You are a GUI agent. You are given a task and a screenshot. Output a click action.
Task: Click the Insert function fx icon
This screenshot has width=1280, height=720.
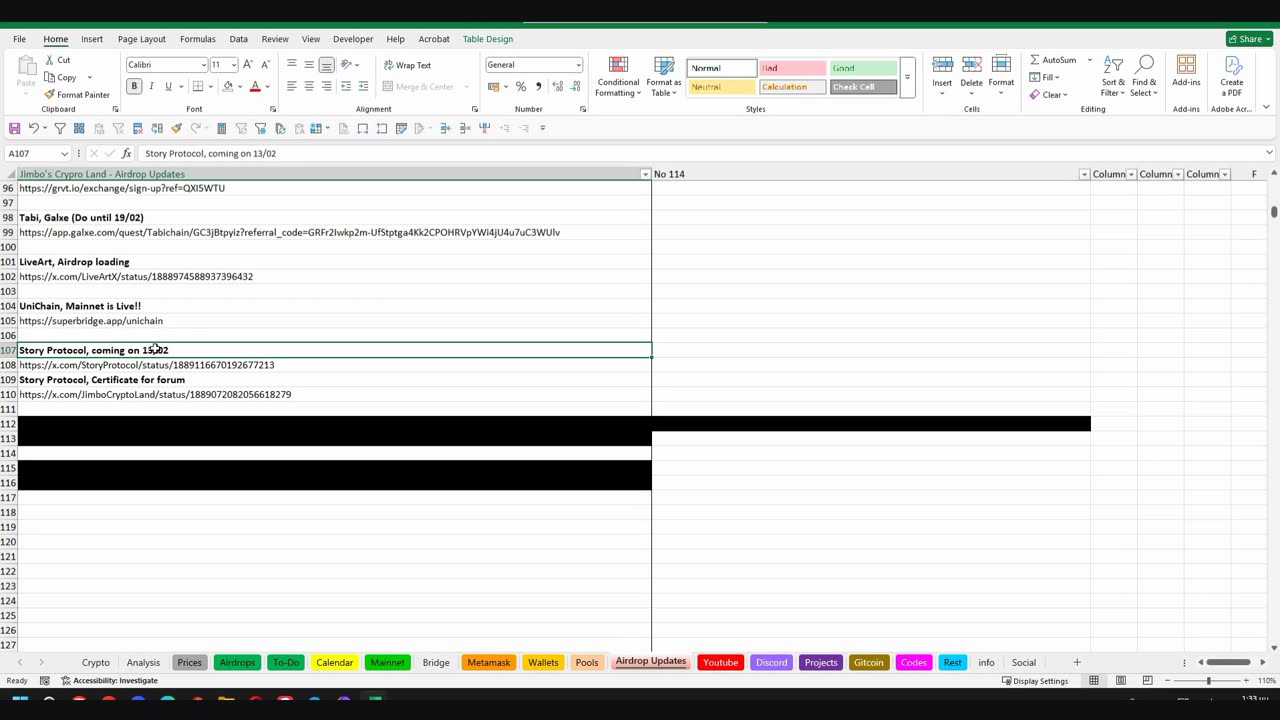(126, 153)
